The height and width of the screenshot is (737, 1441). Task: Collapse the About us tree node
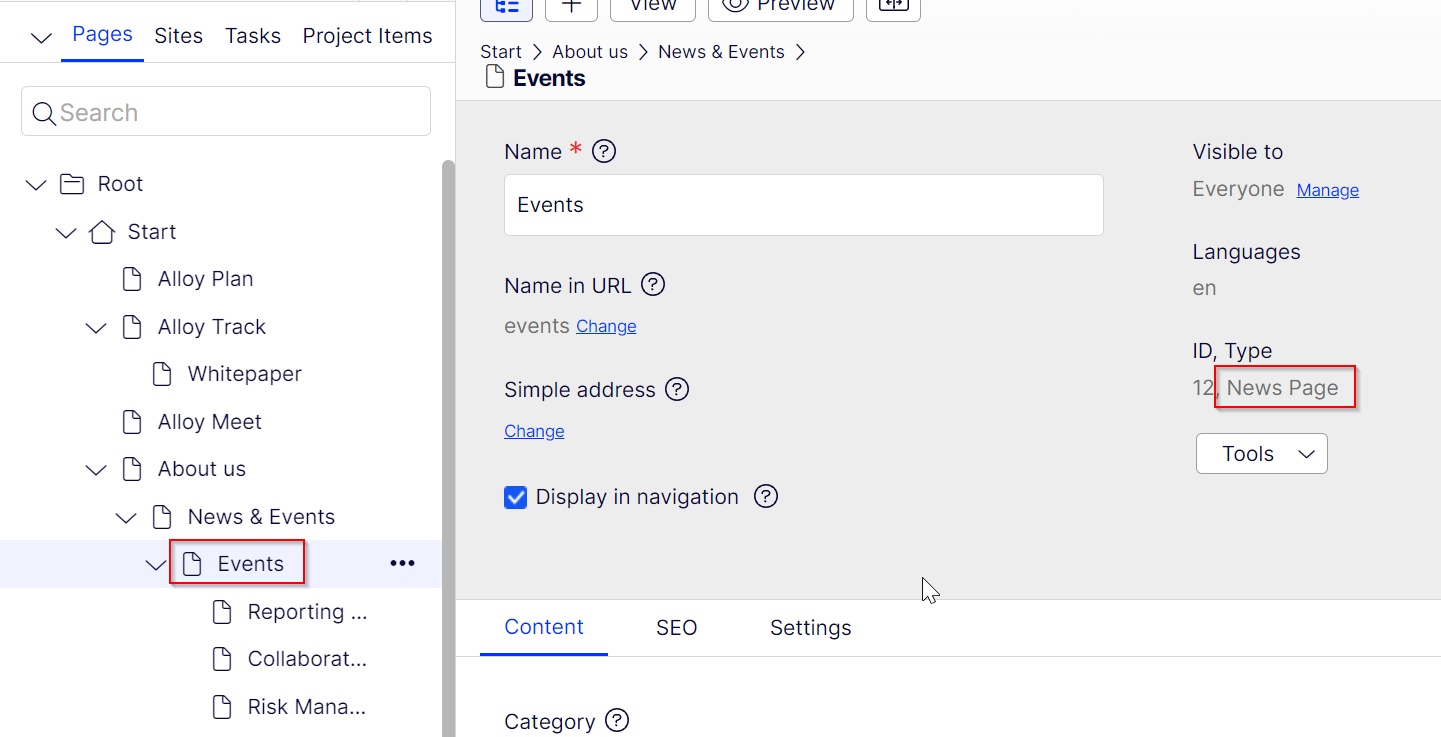click(96, 469)
